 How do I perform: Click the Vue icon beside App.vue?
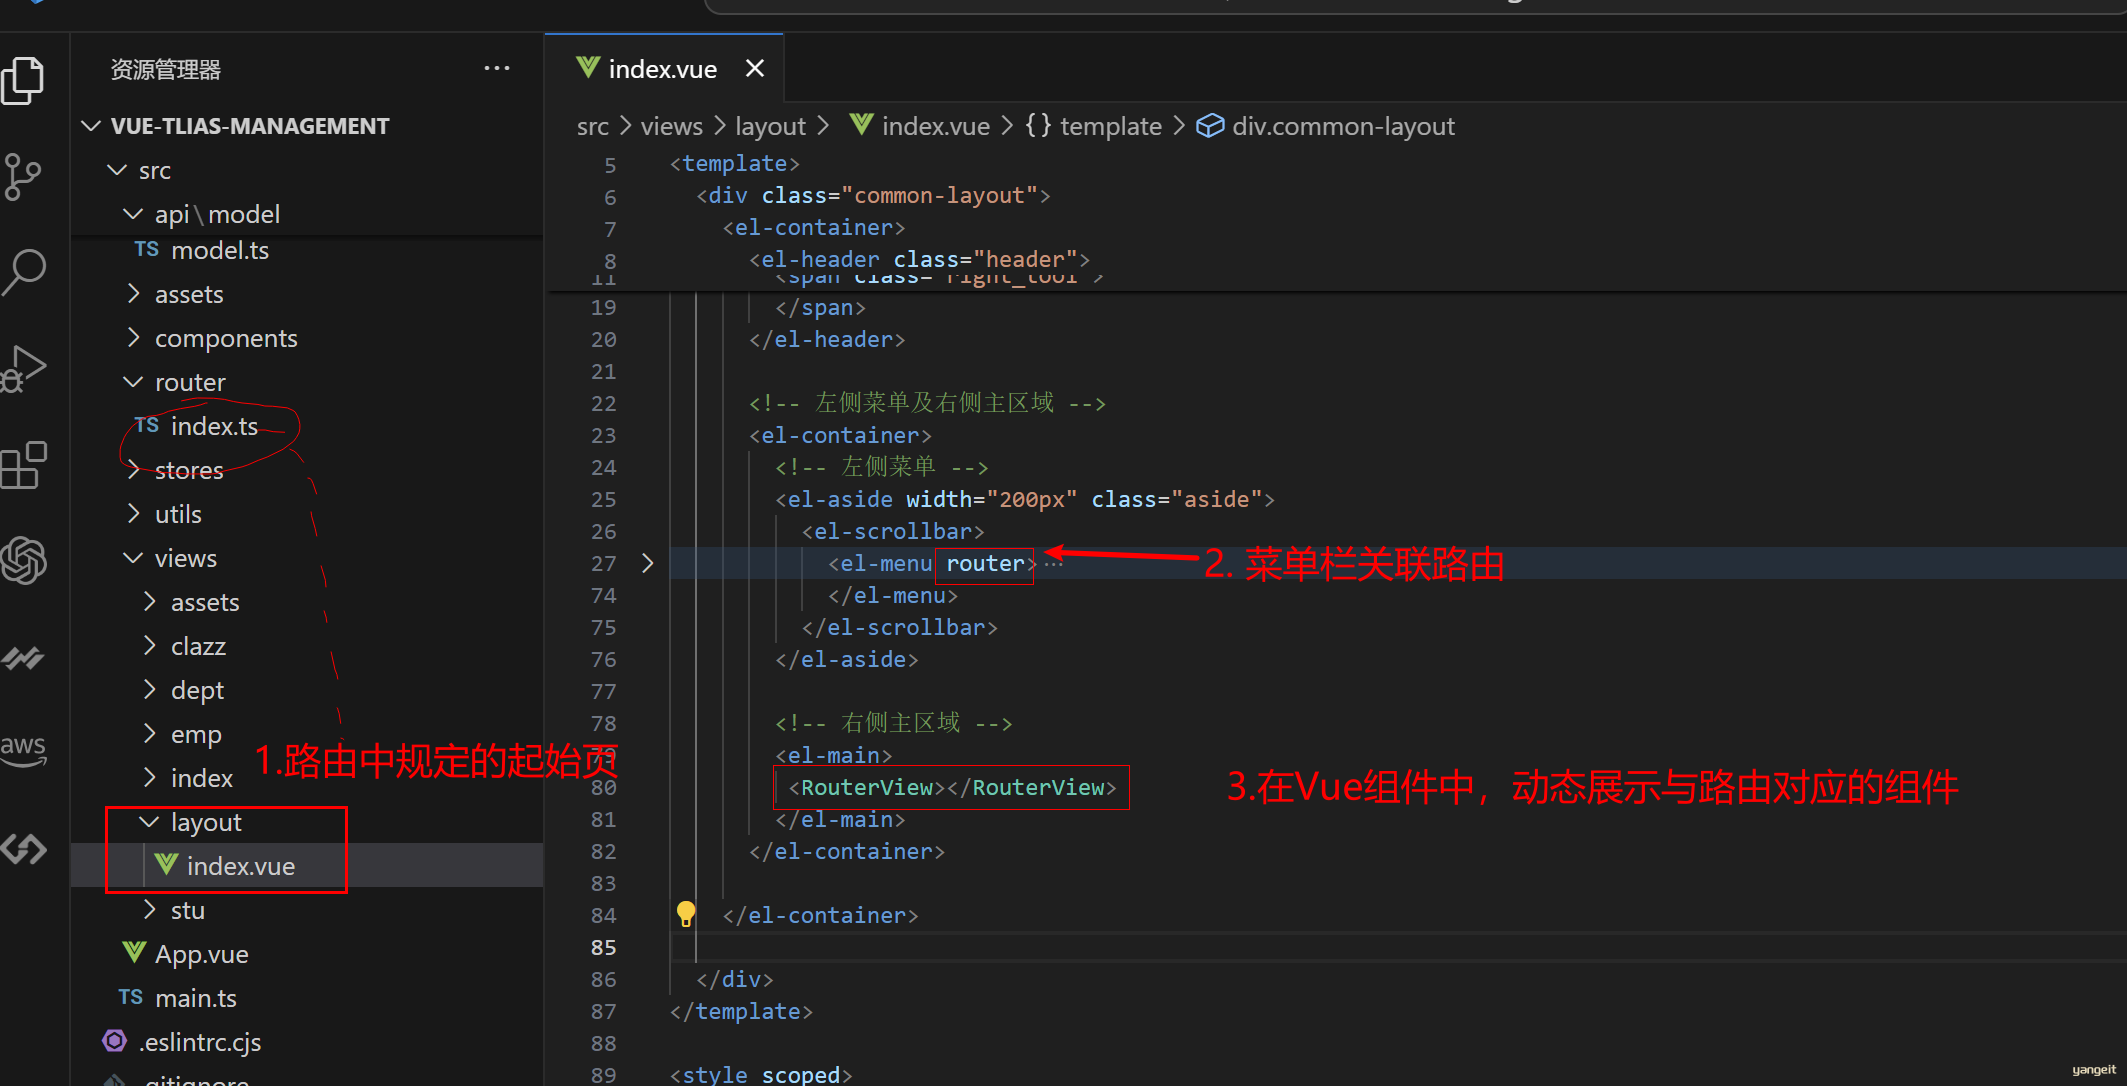coord(134,952)
